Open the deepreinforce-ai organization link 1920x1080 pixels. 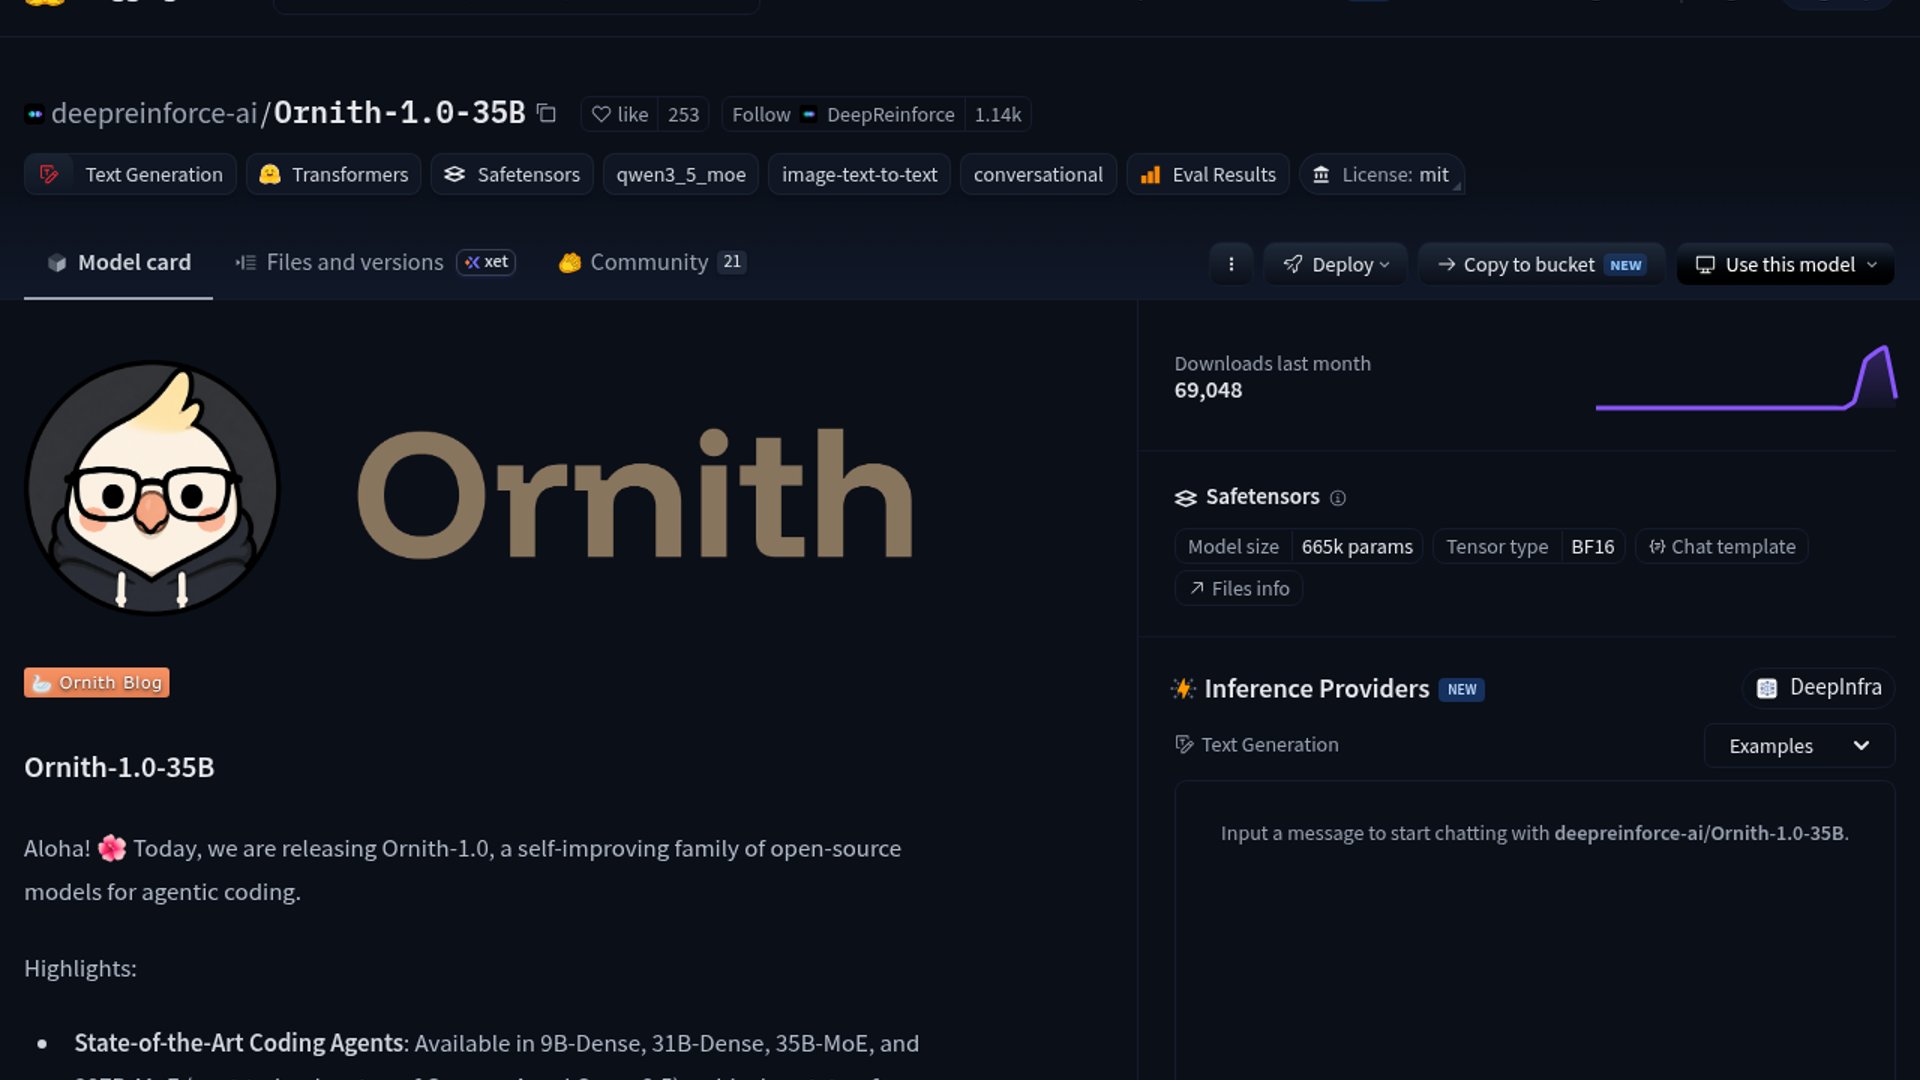[x=154, y=113]
